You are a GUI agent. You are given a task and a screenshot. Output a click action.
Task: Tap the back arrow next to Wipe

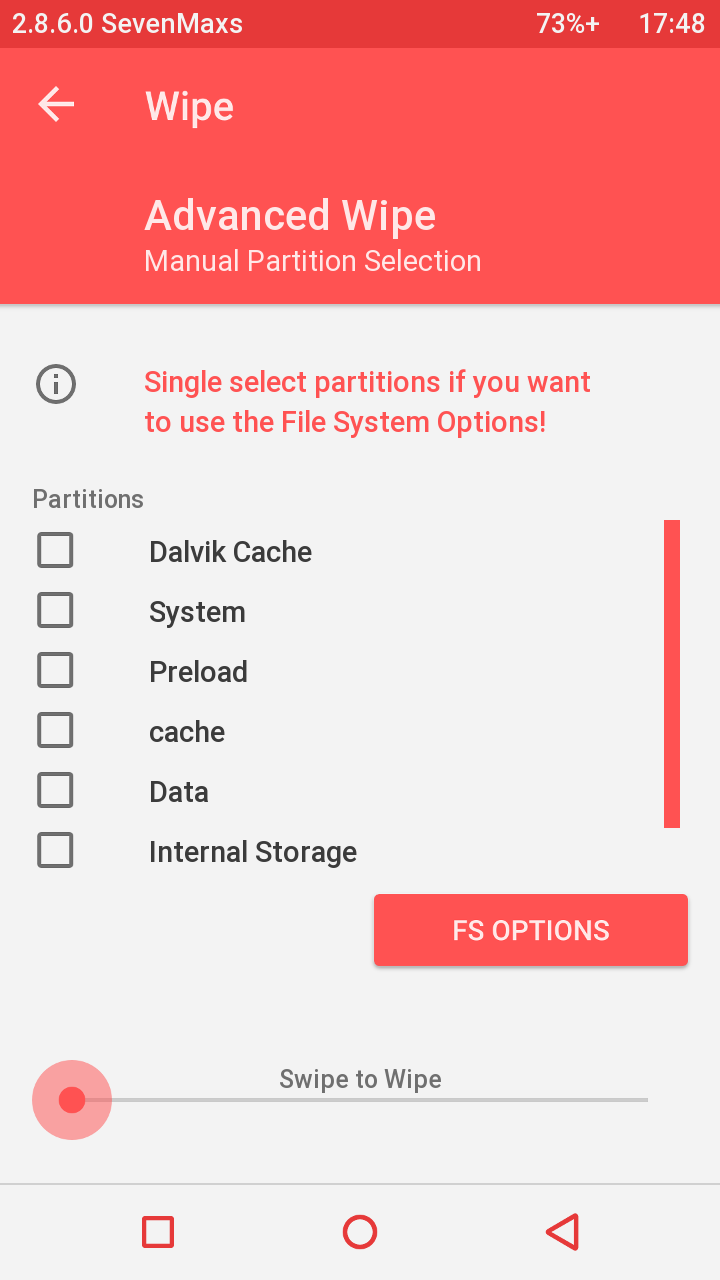point(56,104)
